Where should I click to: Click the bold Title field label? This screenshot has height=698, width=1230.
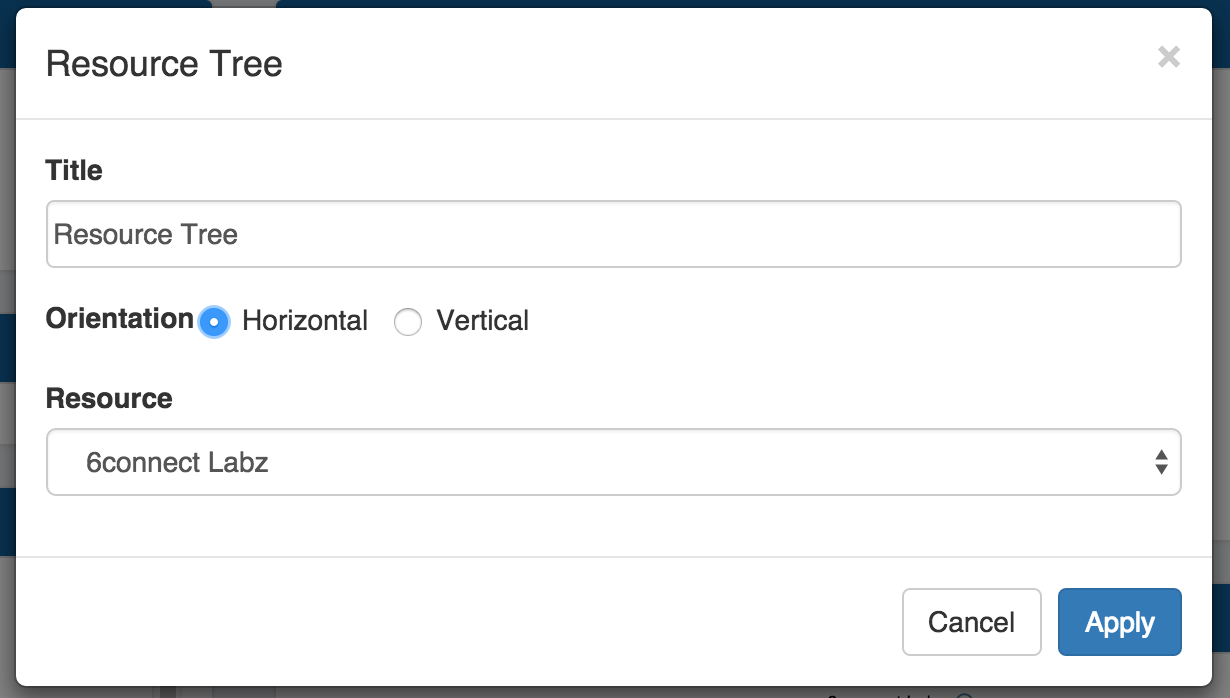(x=74, y=170)
